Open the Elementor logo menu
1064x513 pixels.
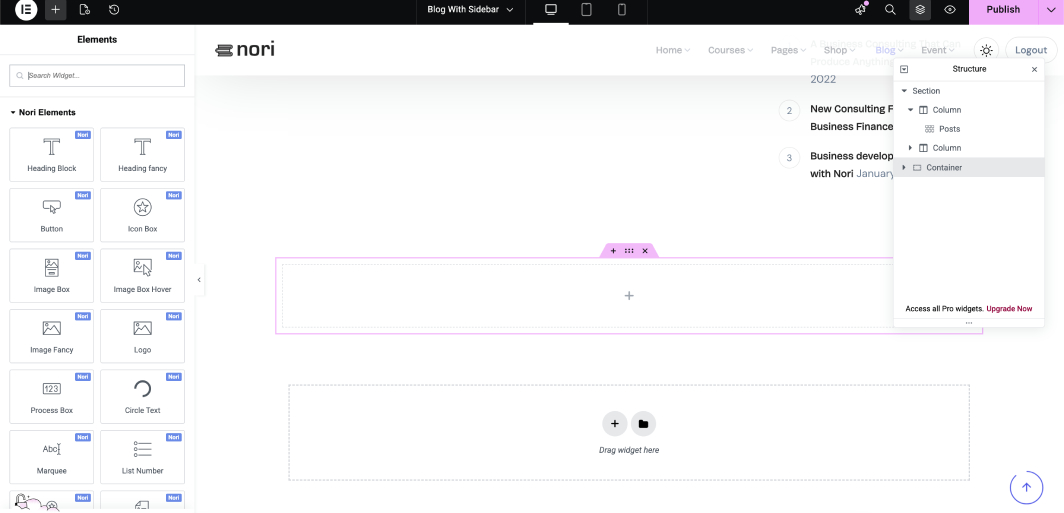click(26, 10)
